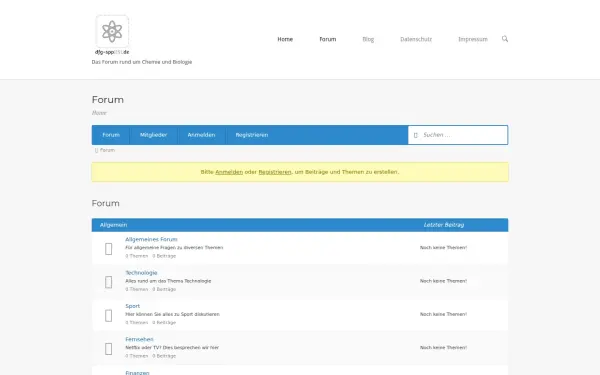600x375 pixels.
Task: Click the Technologie forum folder icon
Action: pyautogui.click(x=109, y=282)
